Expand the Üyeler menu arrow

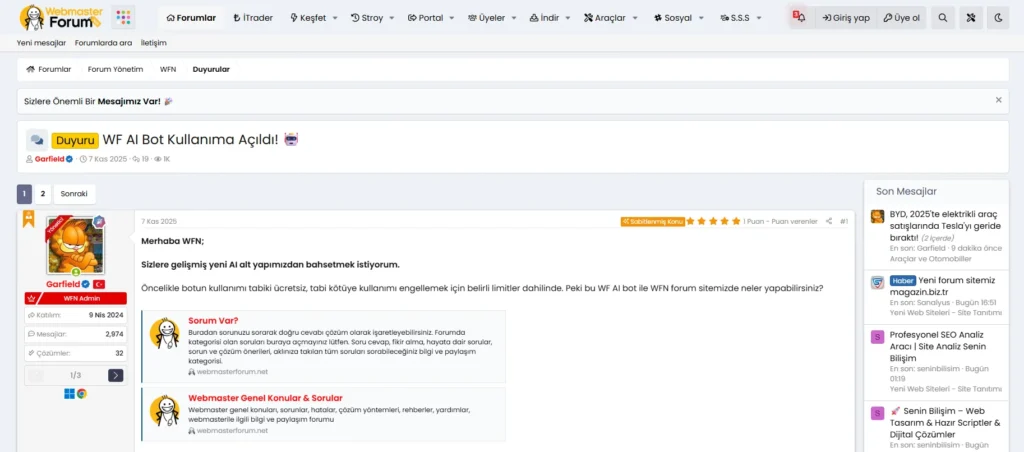pyautogui.click(x=513, y=18)
